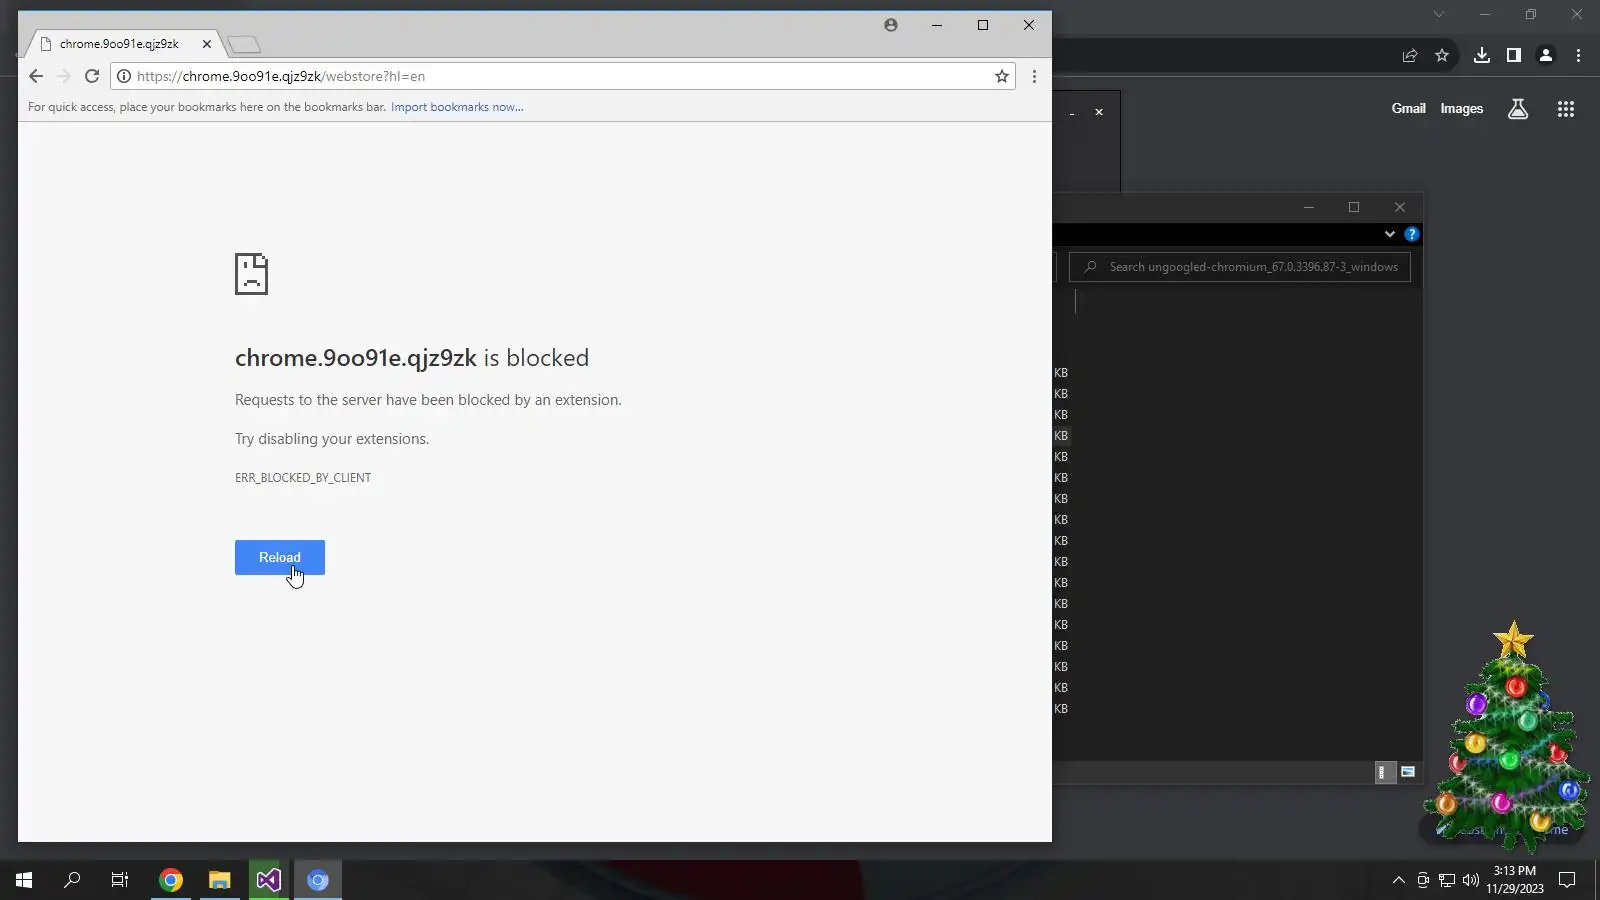Switch to Chromium on taskbar

point(318,880)
